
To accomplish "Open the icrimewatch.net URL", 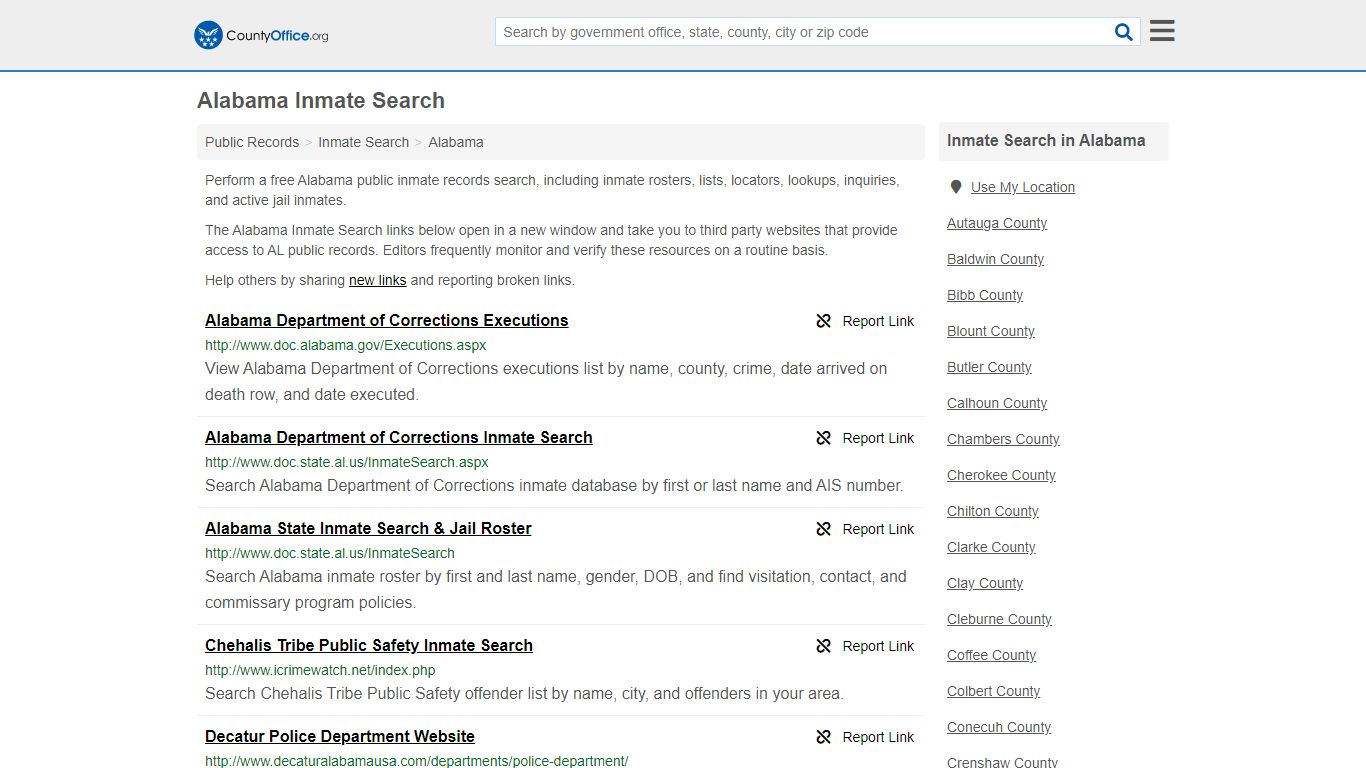I will (x=320, y=670).
